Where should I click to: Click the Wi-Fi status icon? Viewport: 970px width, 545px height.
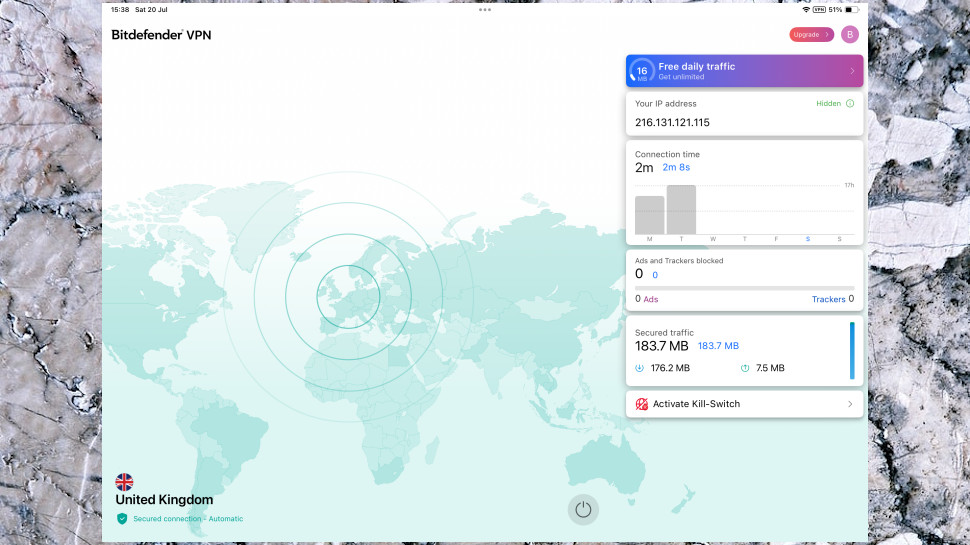click(806, 10)
